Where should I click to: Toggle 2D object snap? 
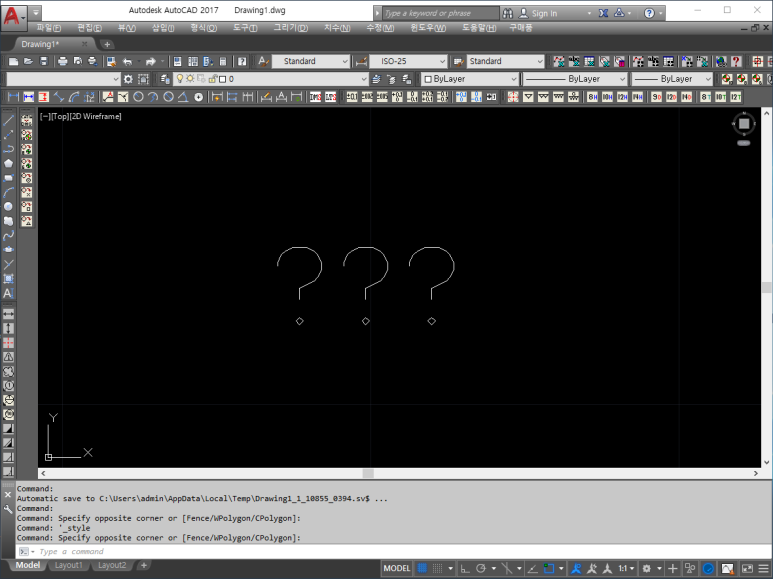pyautogui.click(x=548, y=569)
